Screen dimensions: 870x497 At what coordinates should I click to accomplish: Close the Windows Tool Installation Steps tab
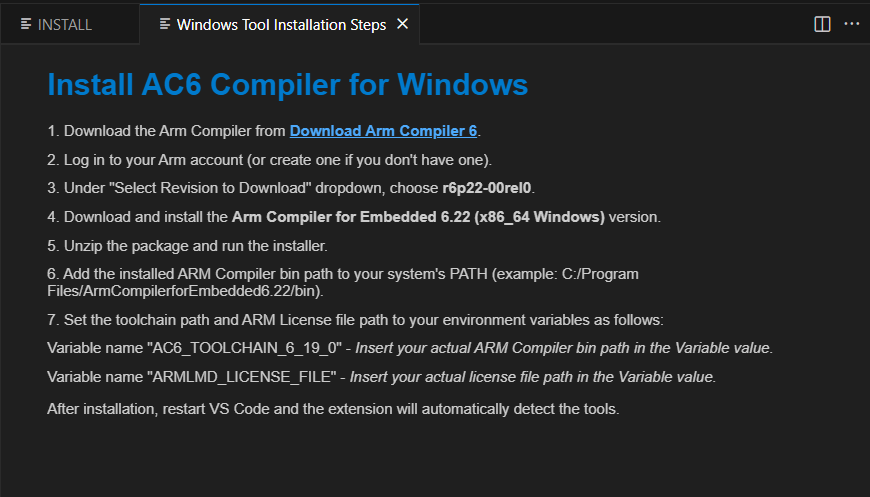[x=403, y=24]
